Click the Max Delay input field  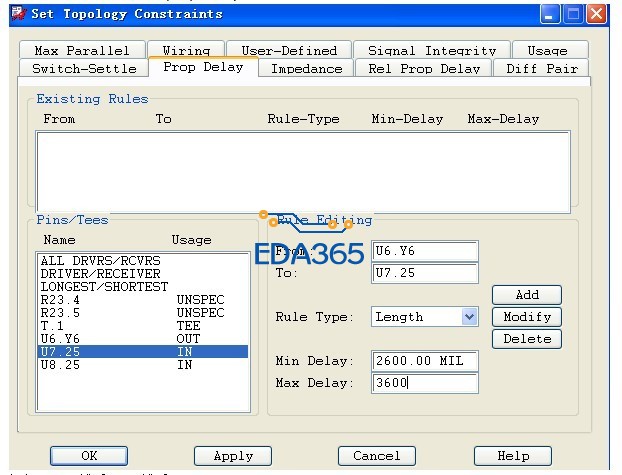click(424, 383)
